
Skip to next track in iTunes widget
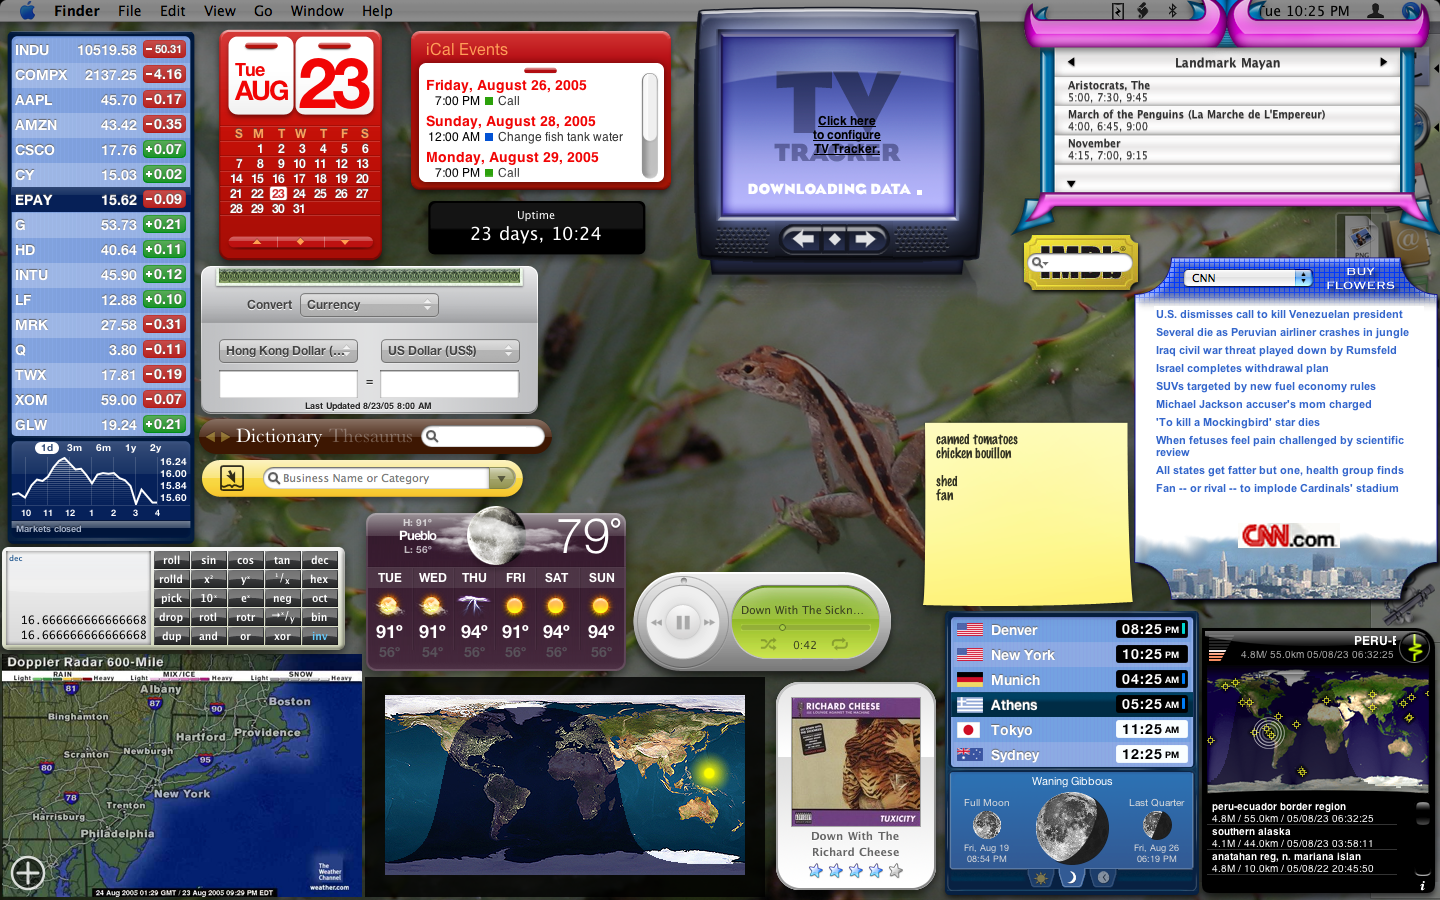tap(709, 623)
